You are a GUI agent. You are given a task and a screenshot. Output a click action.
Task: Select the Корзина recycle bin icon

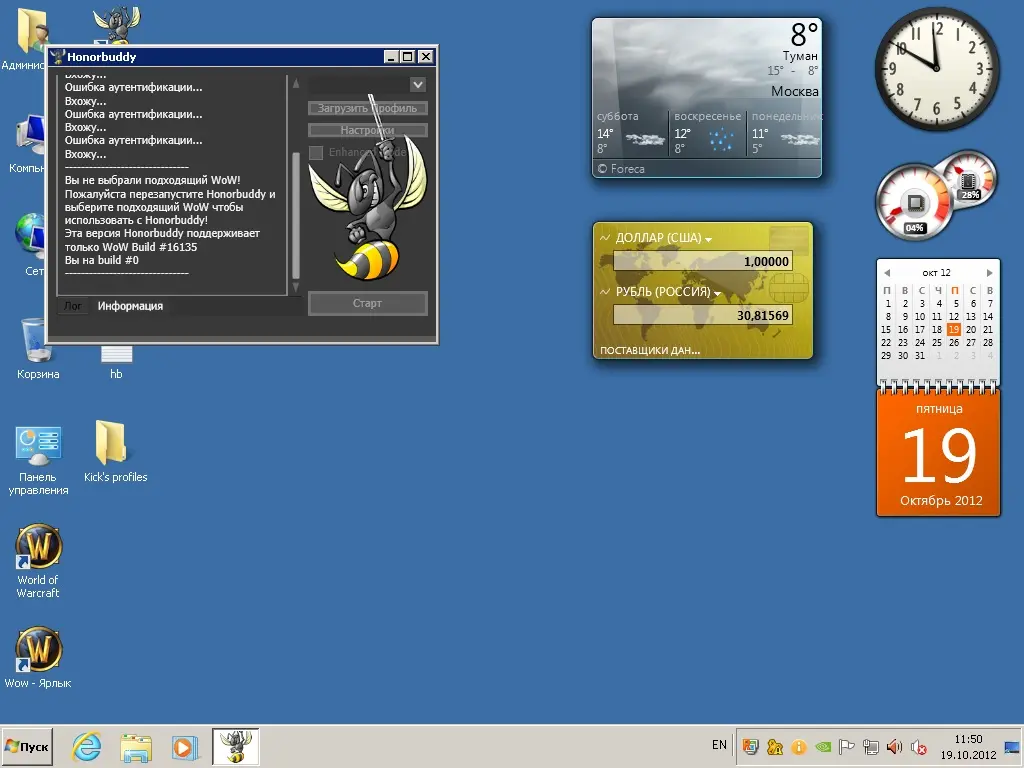click(x=38, y=349)
